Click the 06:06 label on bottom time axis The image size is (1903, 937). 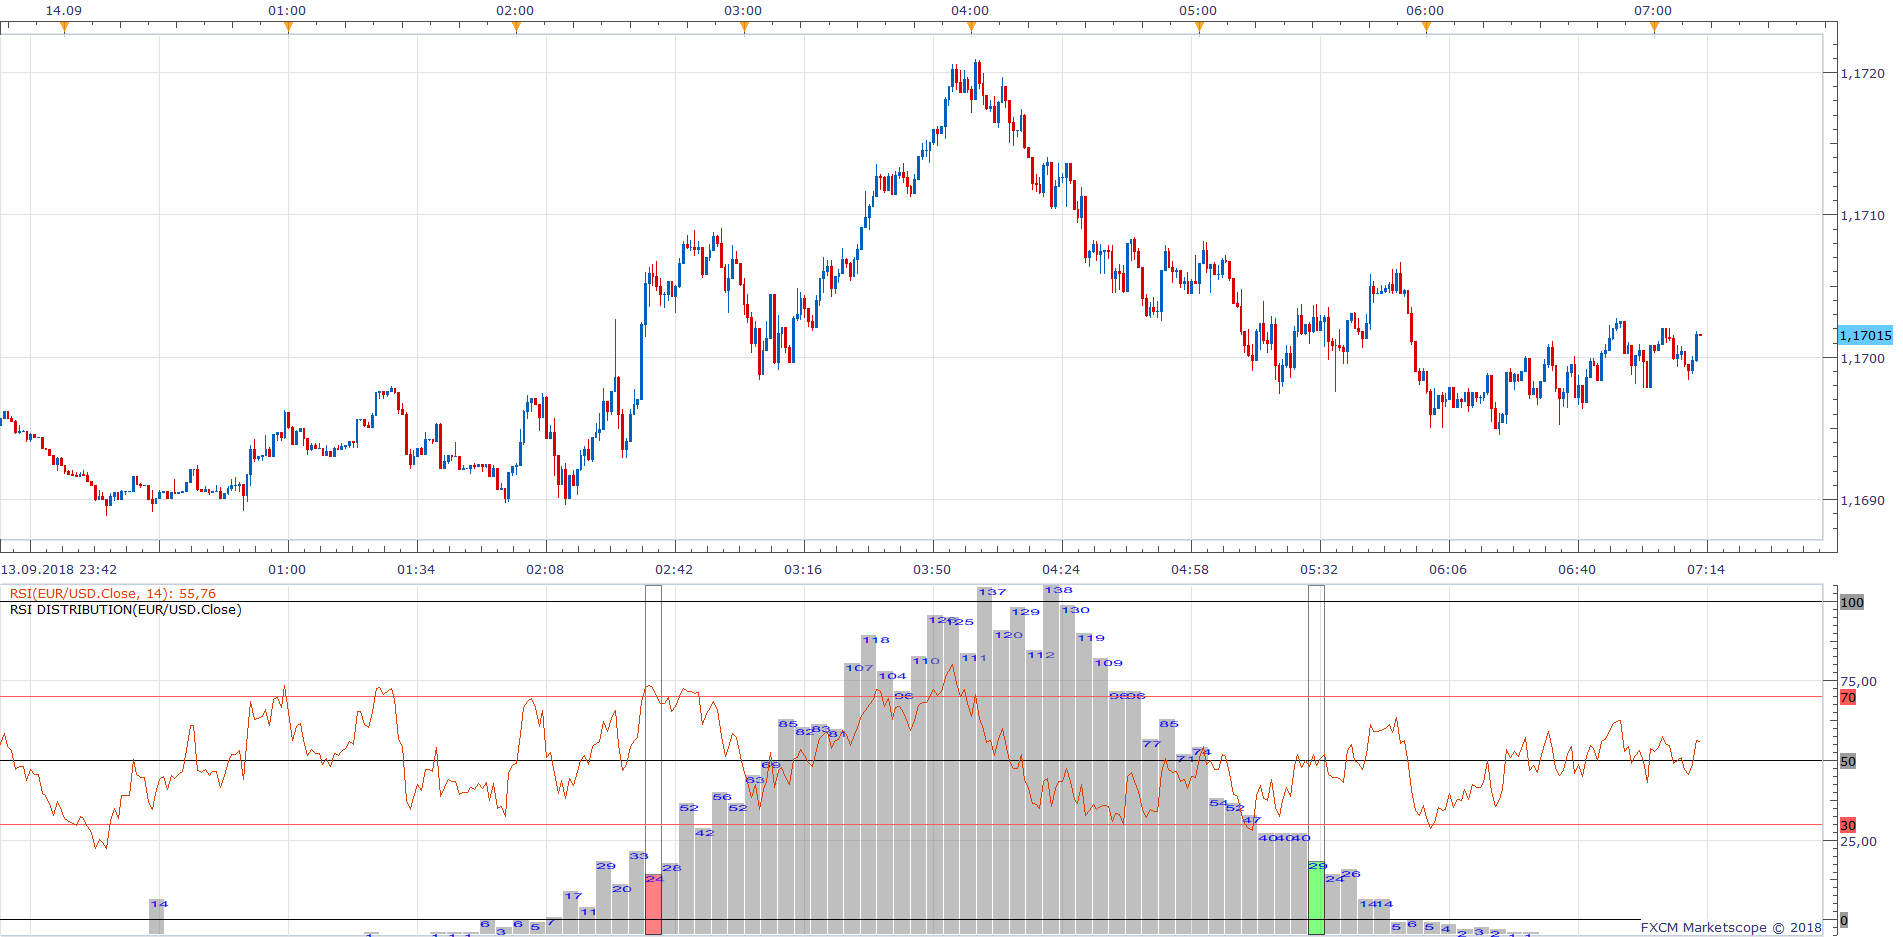click(1448, 569)
